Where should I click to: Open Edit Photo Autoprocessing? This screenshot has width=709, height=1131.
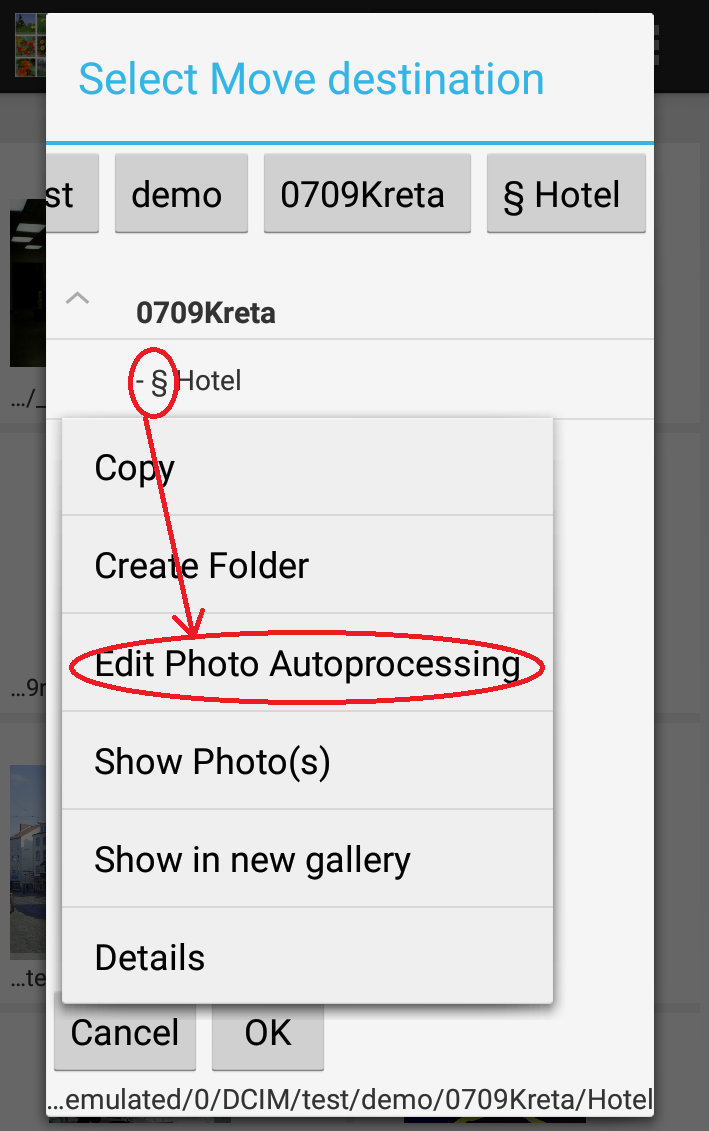tap(307, 664)
